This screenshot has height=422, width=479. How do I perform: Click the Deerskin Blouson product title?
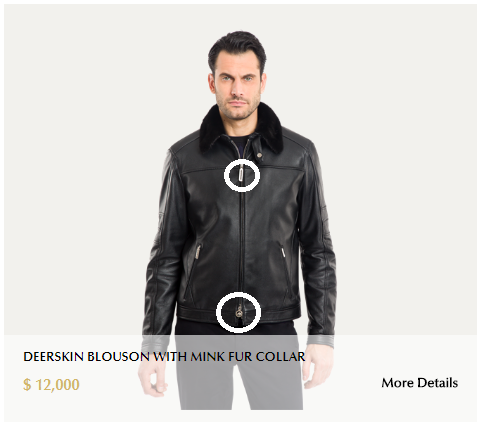(x=164, y=357)
